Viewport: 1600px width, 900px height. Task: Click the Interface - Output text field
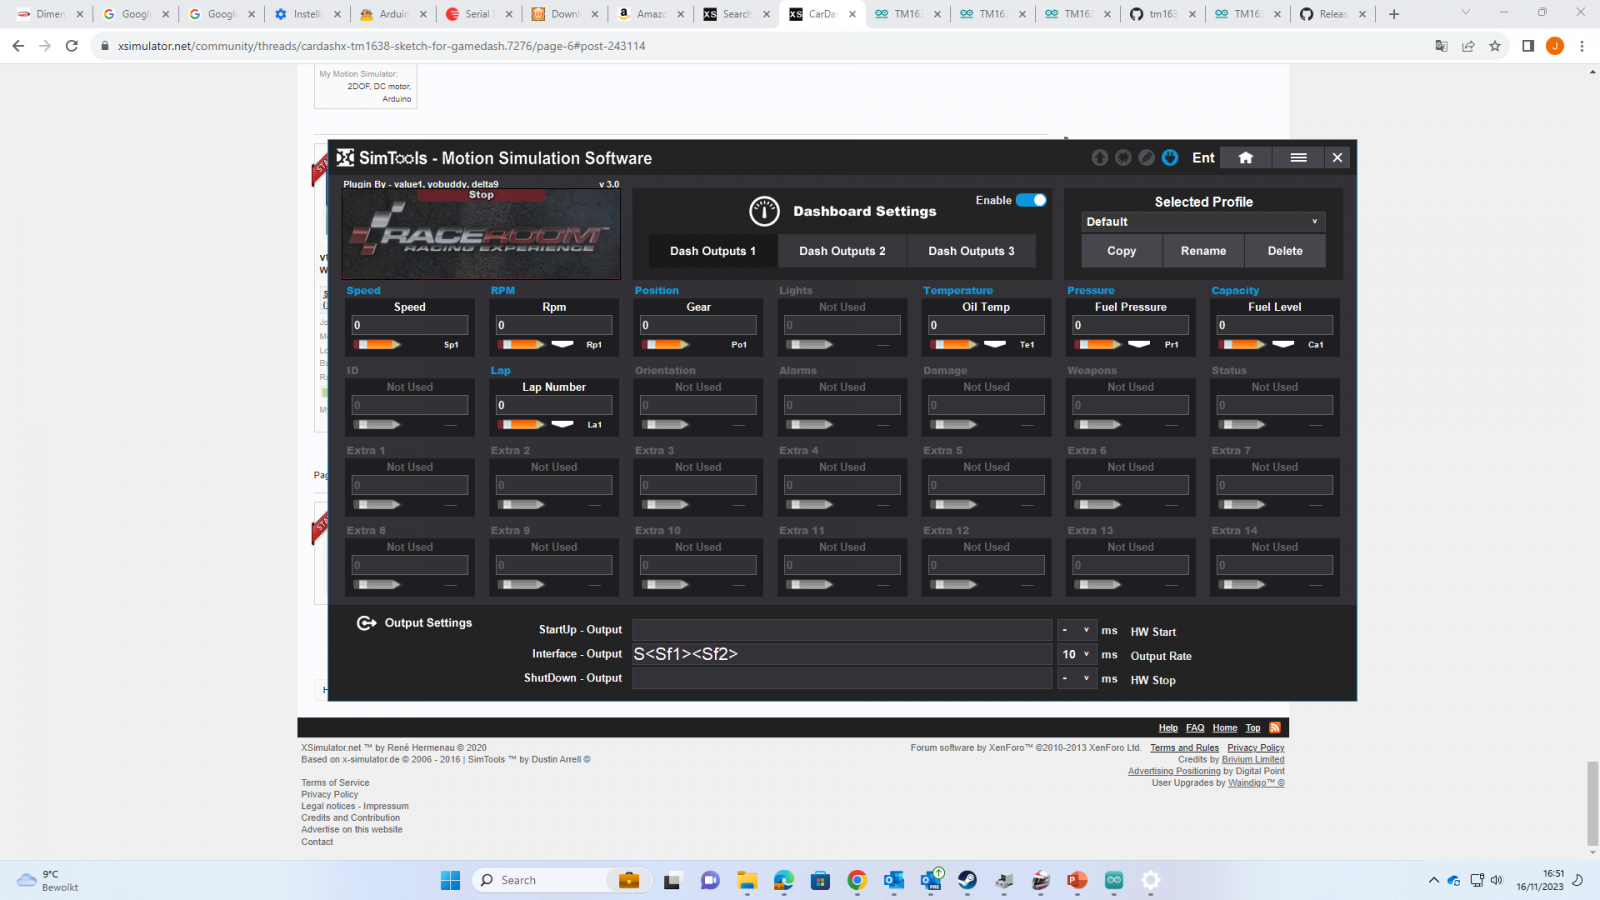tap(842, 654)
